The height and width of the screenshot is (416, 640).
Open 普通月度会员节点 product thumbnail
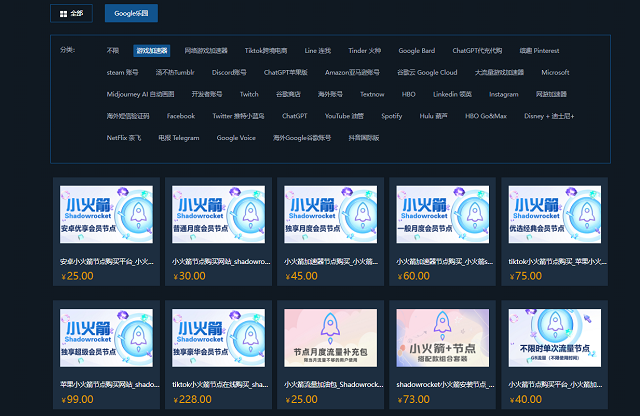[x=218, y=214]
